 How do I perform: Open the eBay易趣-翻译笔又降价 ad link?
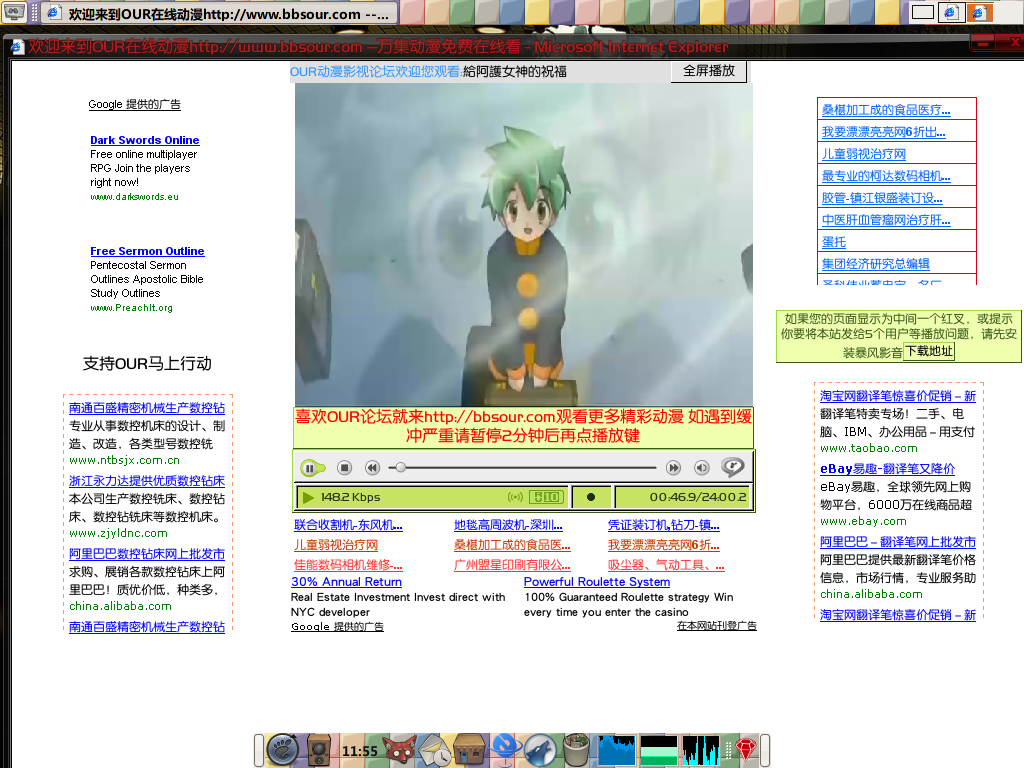[x=888, y=469]
